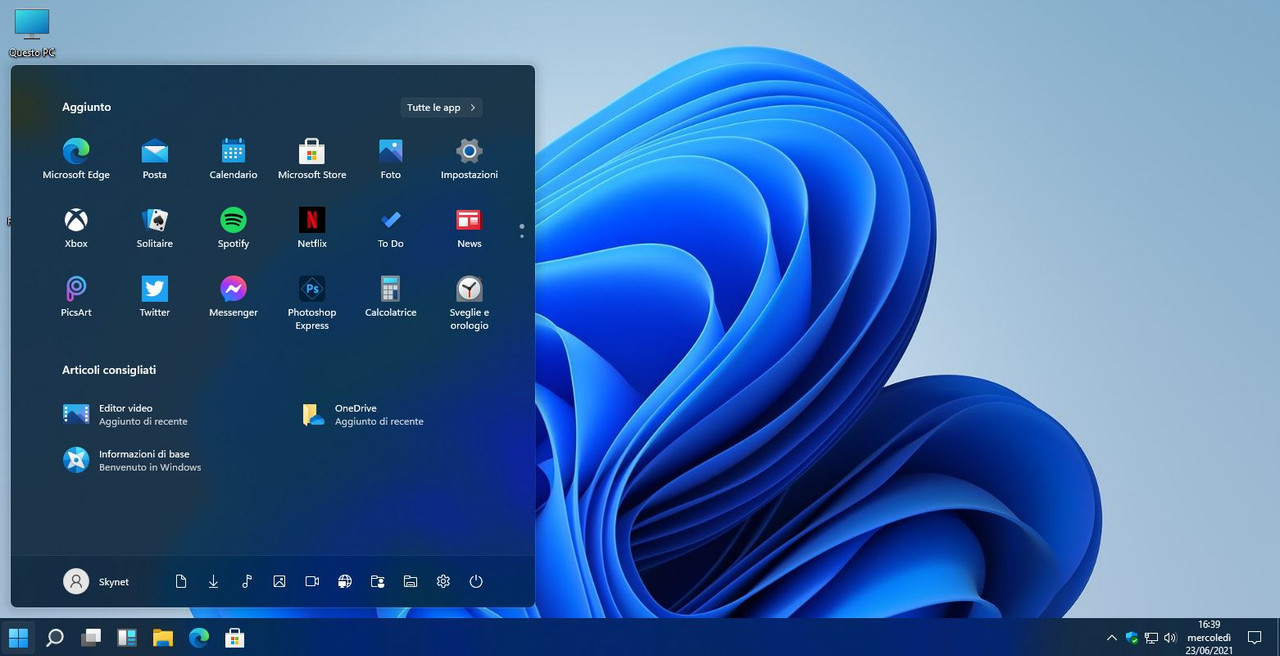Open the clock and date flyout
Image resolution: width=1280 pixels, height=656 pixels.
pyautogui.click(x=1209, y=637)
